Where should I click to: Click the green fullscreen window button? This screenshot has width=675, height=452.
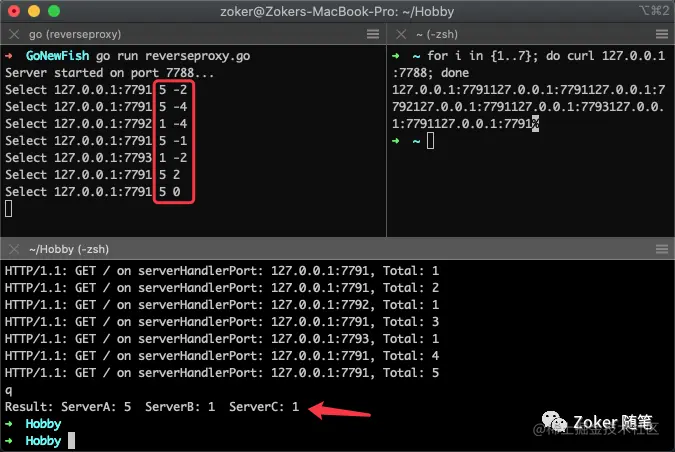54,11
